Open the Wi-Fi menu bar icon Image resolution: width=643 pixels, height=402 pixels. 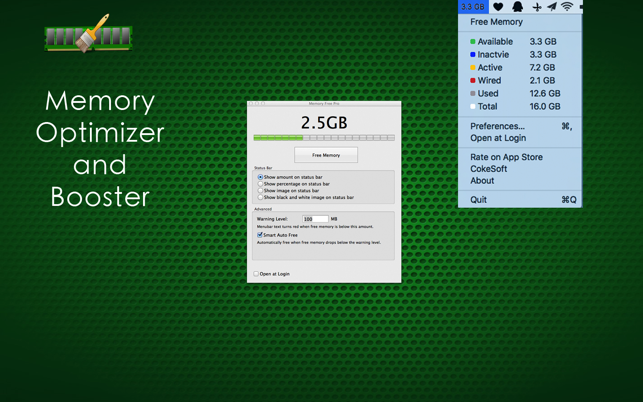(x=567, y=7)
